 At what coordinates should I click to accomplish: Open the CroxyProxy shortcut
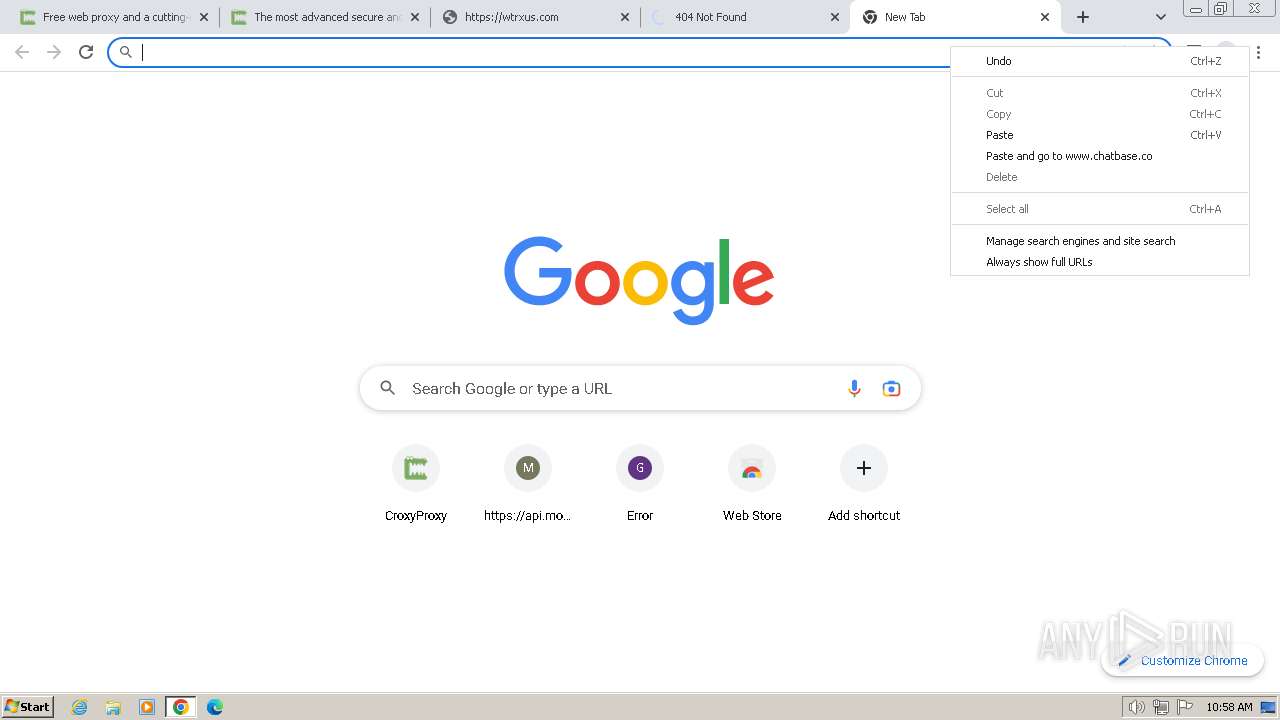click(x=416, y=485)
